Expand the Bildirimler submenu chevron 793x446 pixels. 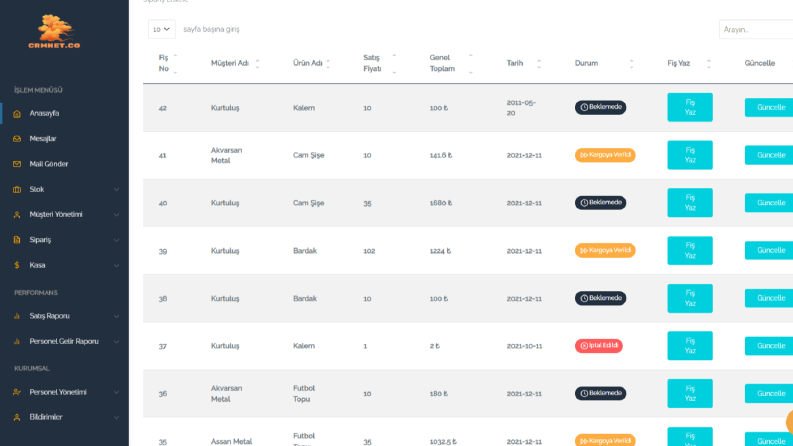tap(116, 418)
